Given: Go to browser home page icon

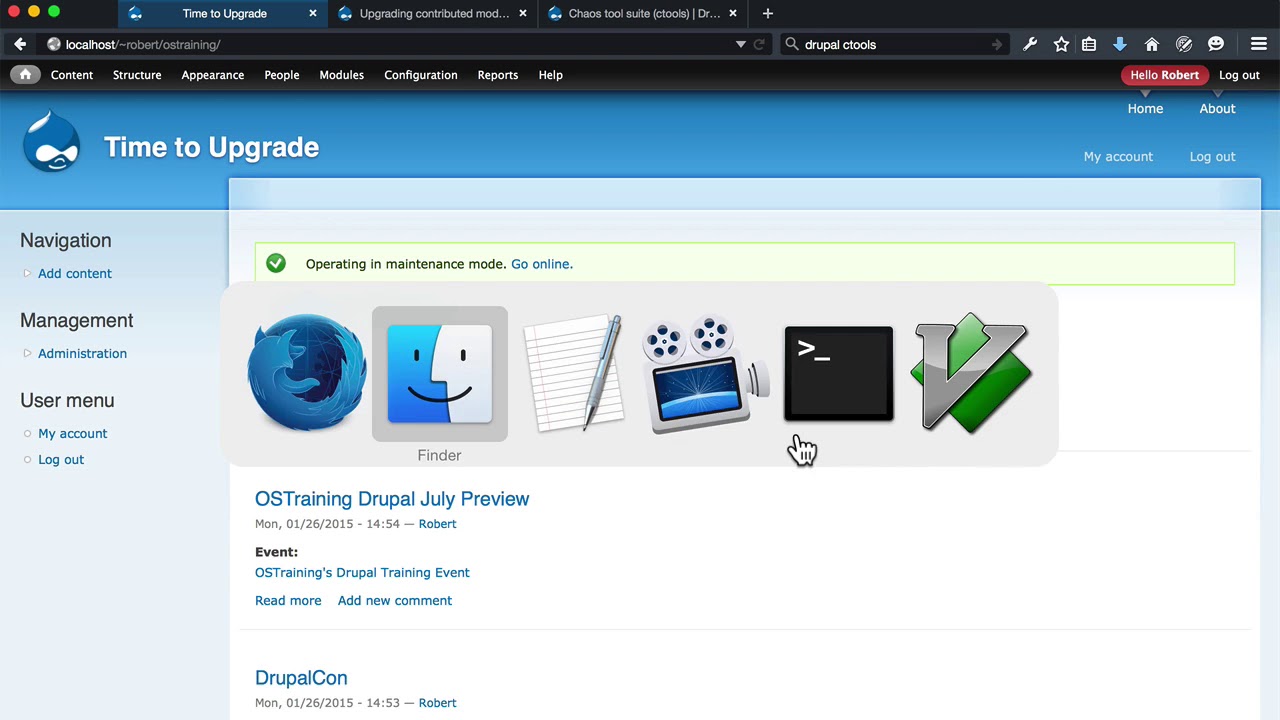Looking at the screenshot, I should click(1152, 44).
